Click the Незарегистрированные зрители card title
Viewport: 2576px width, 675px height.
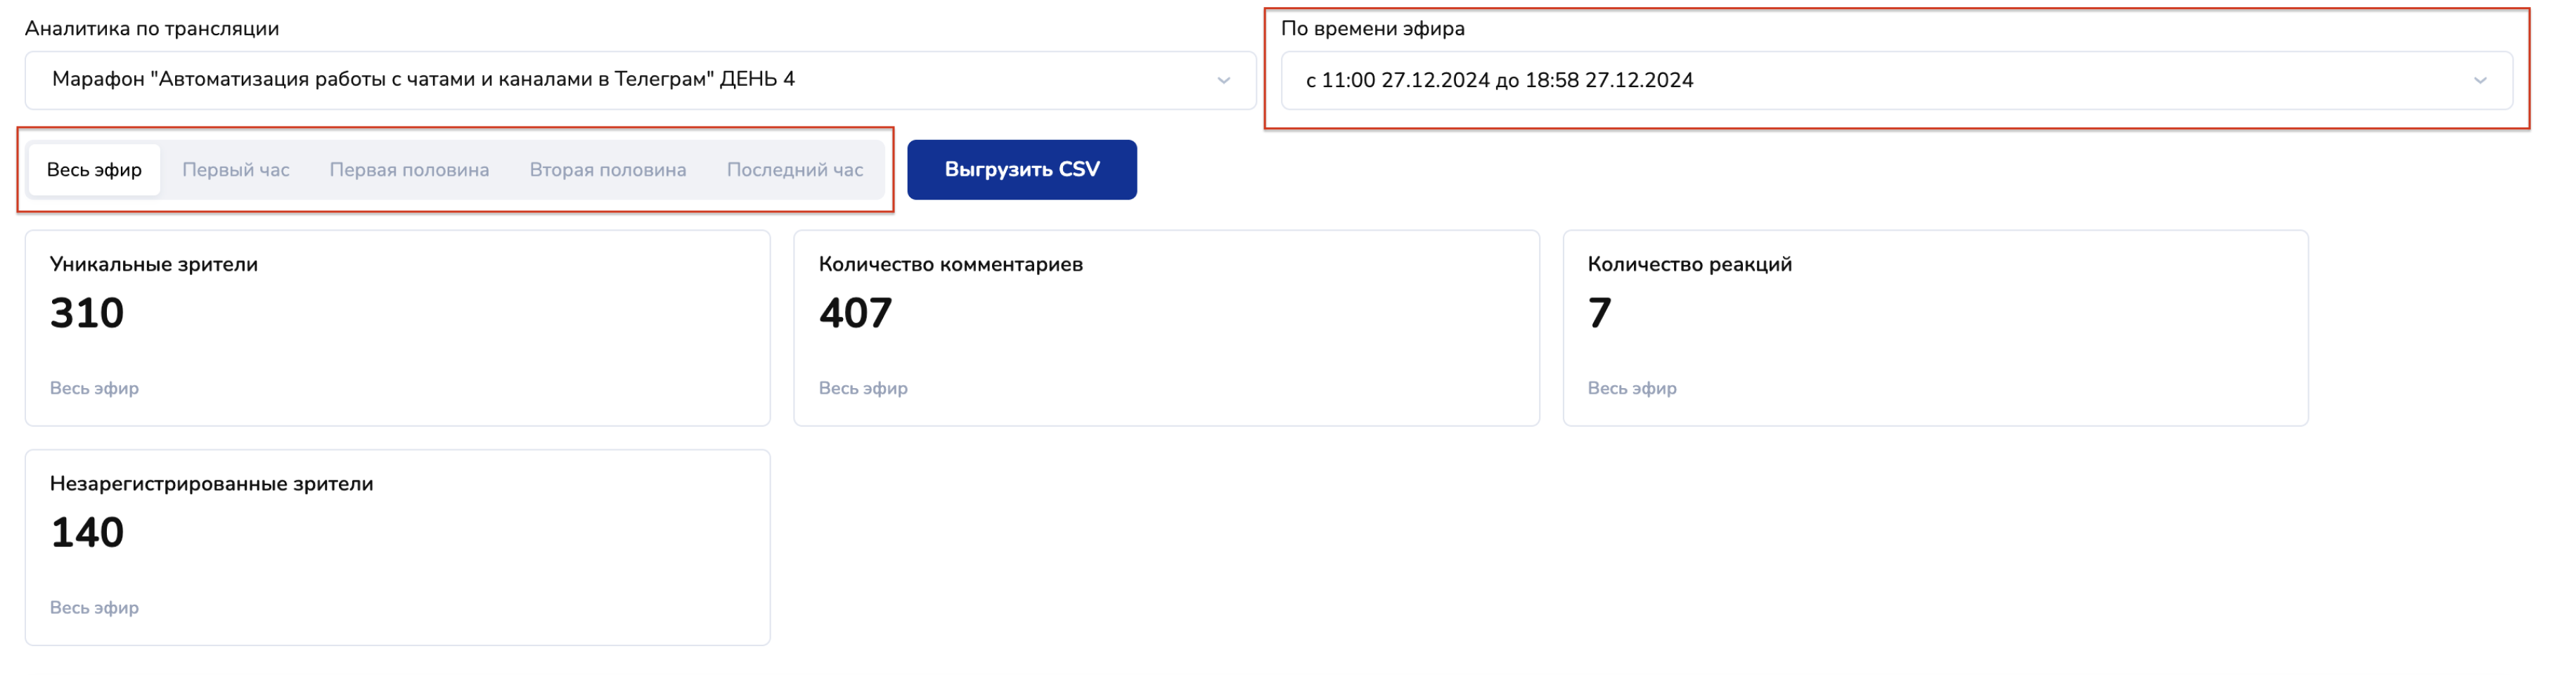click(211, 483)
